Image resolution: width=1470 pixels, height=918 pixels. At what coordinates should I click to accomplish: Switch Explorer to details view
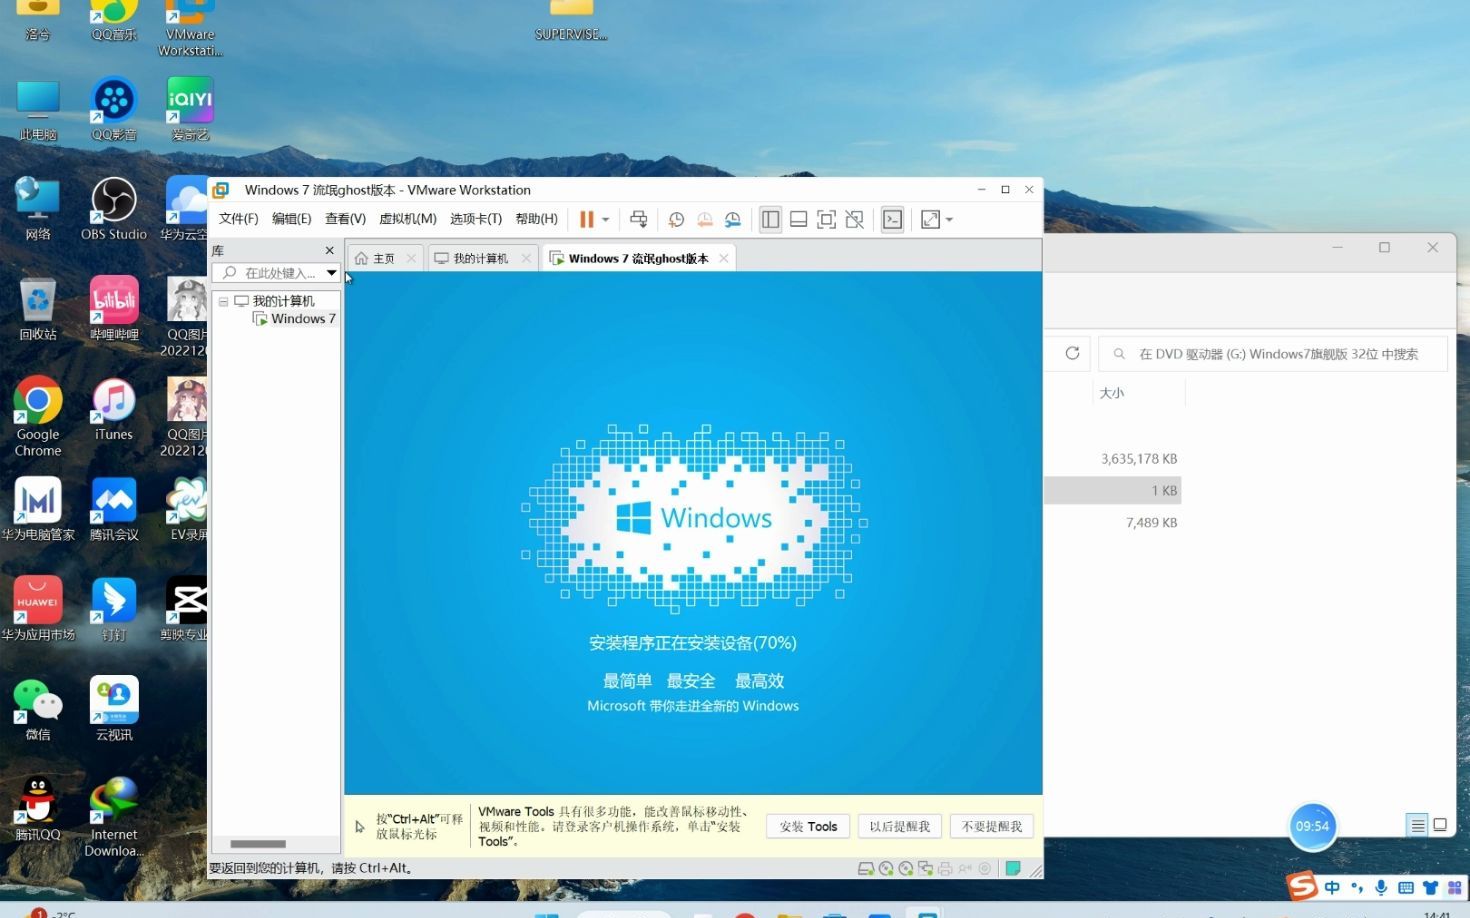[x=1417, y=825]
